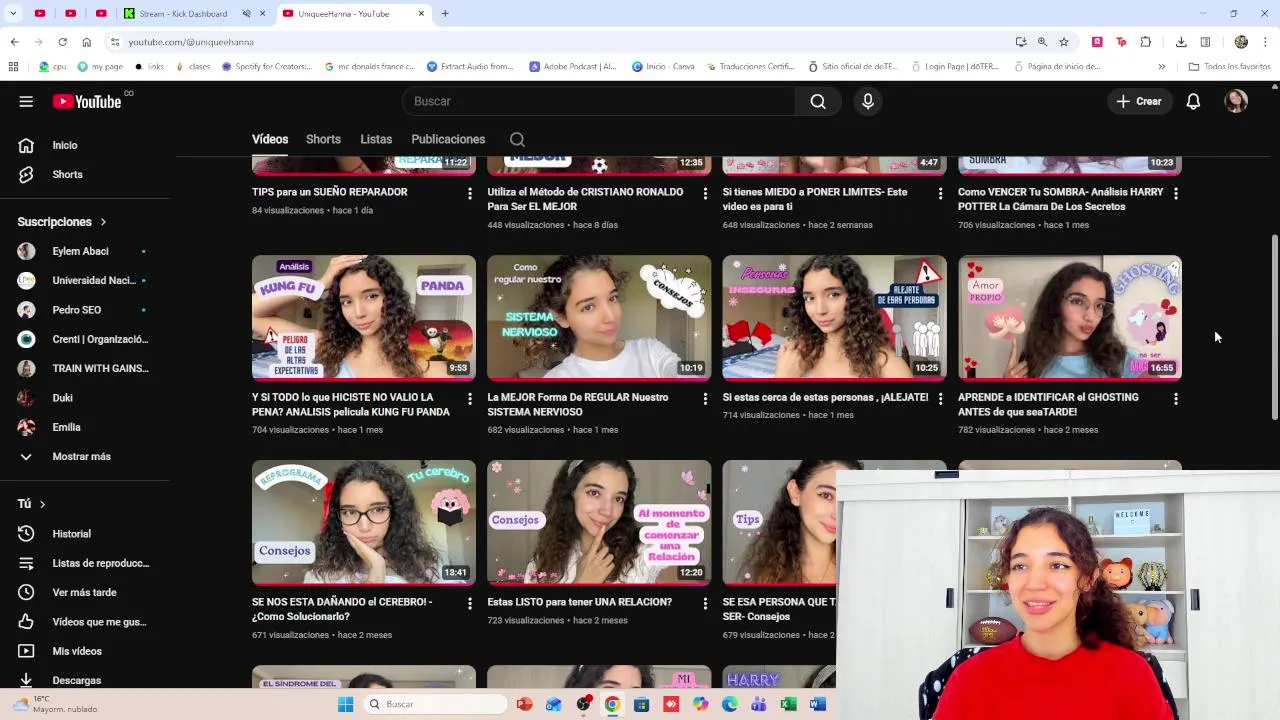This screenshot has height=720, width=1280.
Task: Switch to Vídeos tab
Action: pos(270,139)
